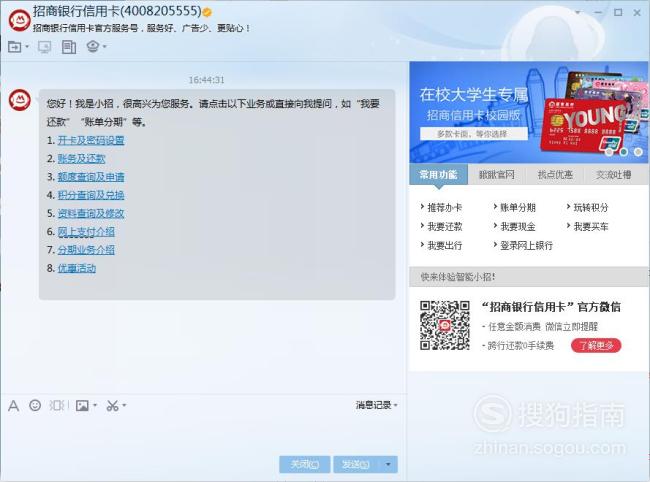Open link 额度查询及申请
650x482 pixels.
point(91,177)
